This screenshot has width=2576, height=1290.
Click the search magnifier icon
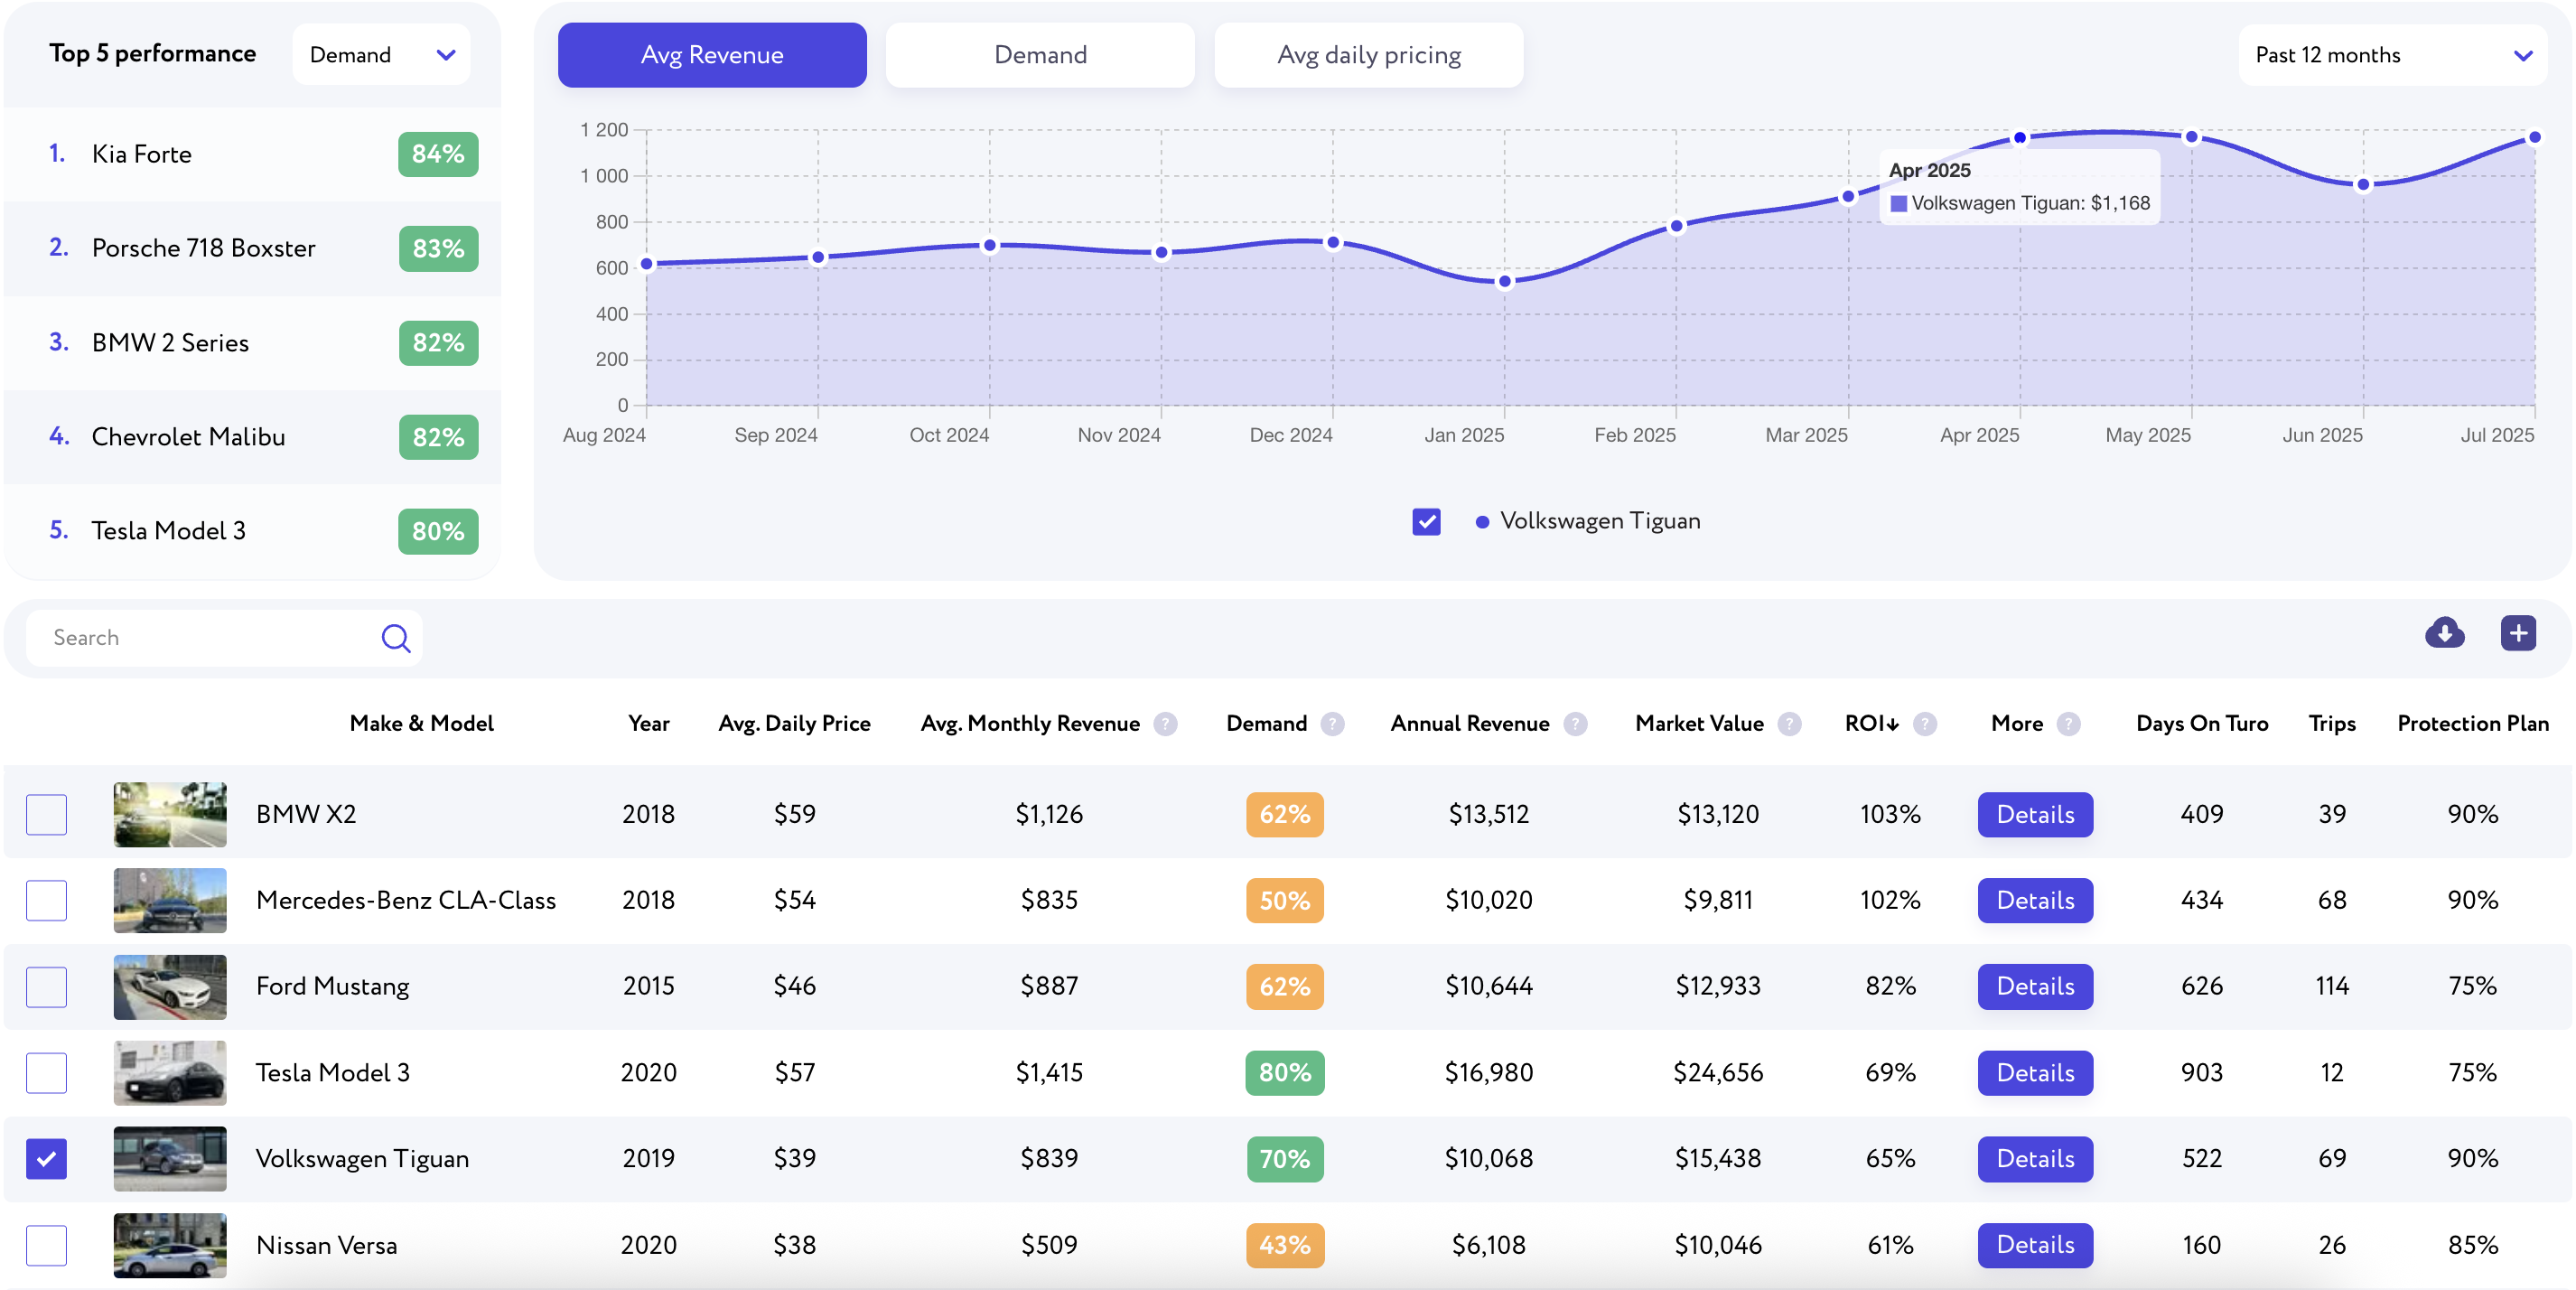pos(396,638)
